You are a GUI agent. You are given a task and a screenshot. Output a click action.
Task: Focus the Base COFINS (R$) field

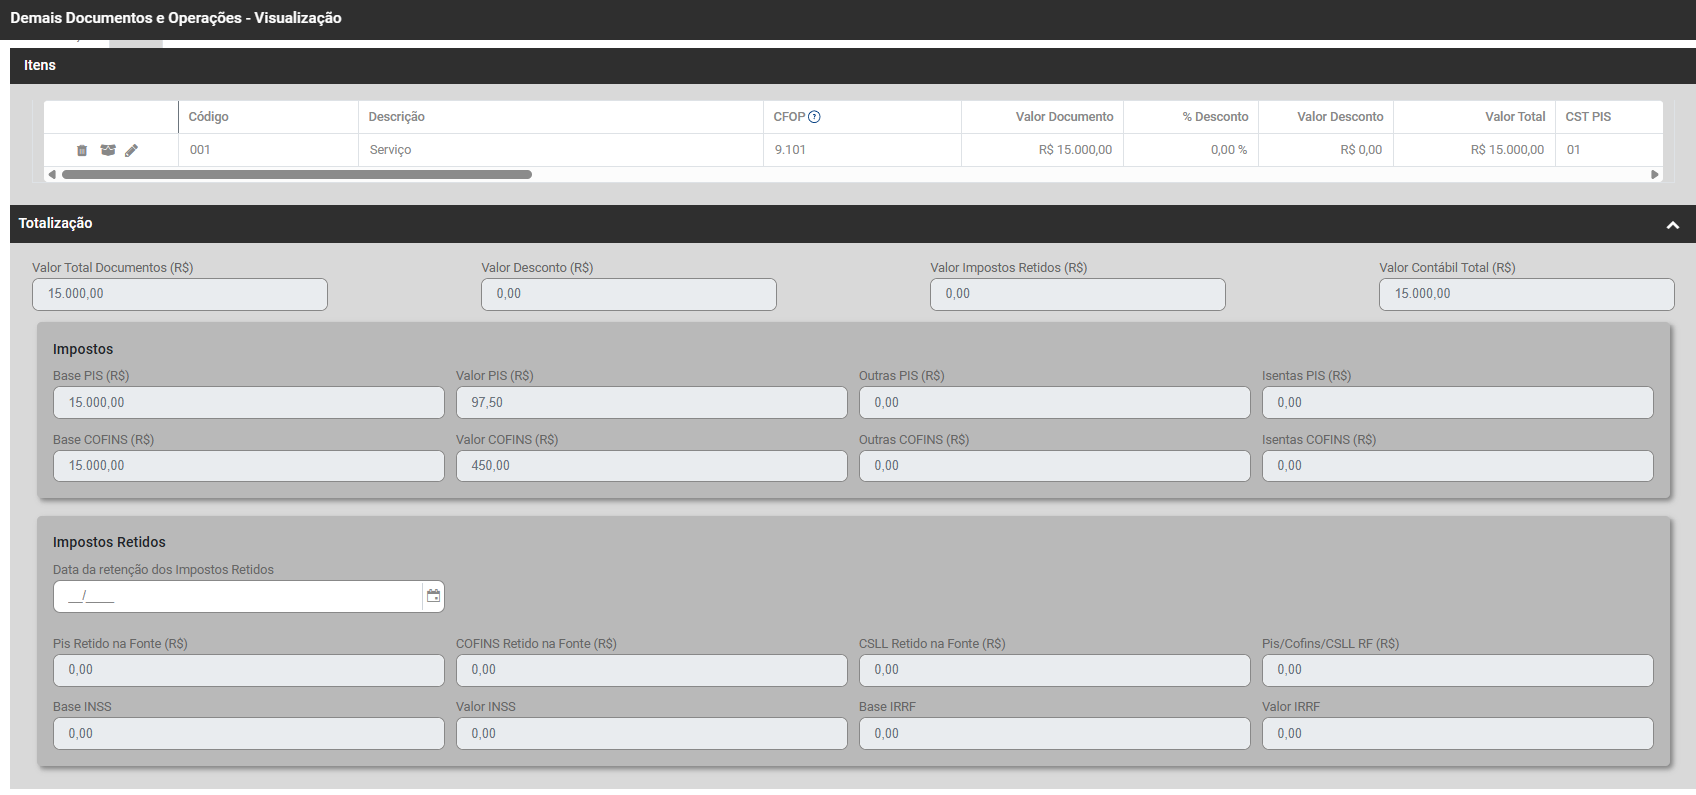pyautogui.click(x=249, y=466)
